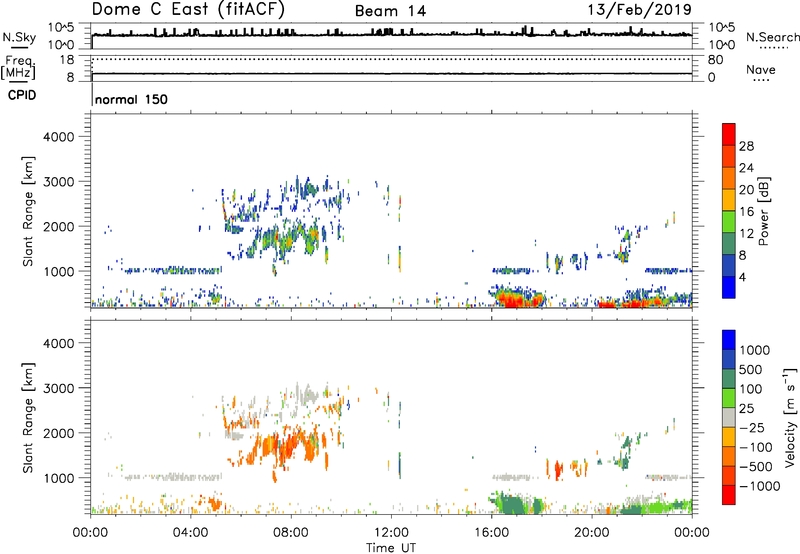Image resolution: width=800 pixels, height=554 pixels.
Task: Click the velocity panel "Slant Range [km]" axis title
Action: [x=28, y=417]
